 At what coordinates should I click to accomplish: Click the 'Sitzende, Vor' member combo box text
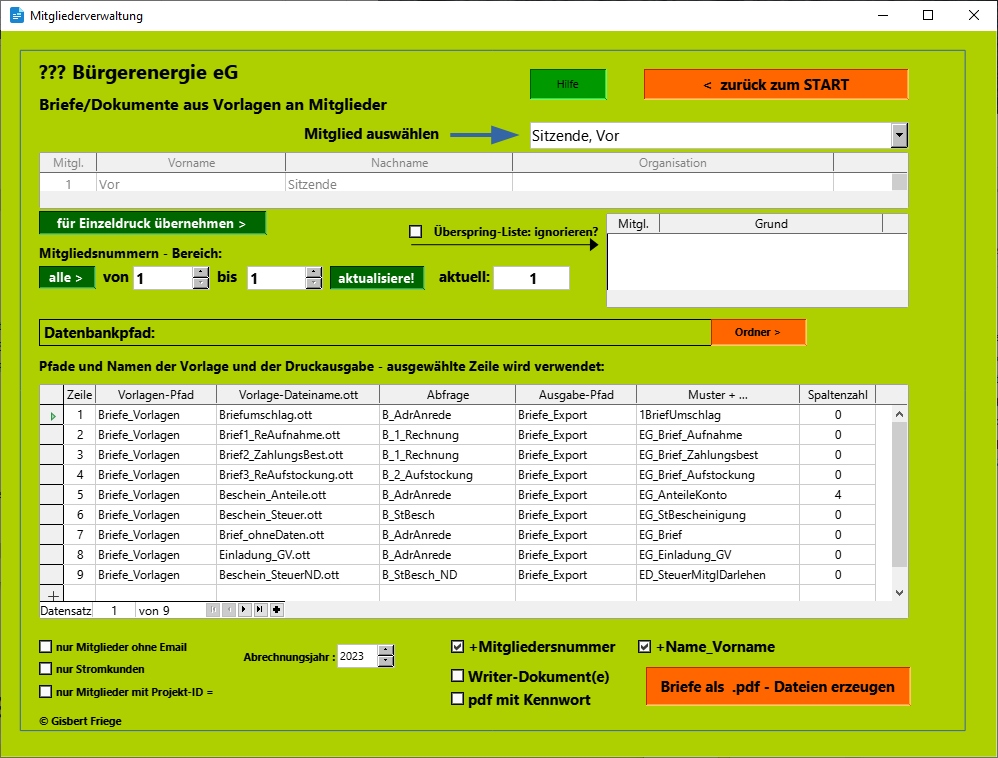click(711, 136)
